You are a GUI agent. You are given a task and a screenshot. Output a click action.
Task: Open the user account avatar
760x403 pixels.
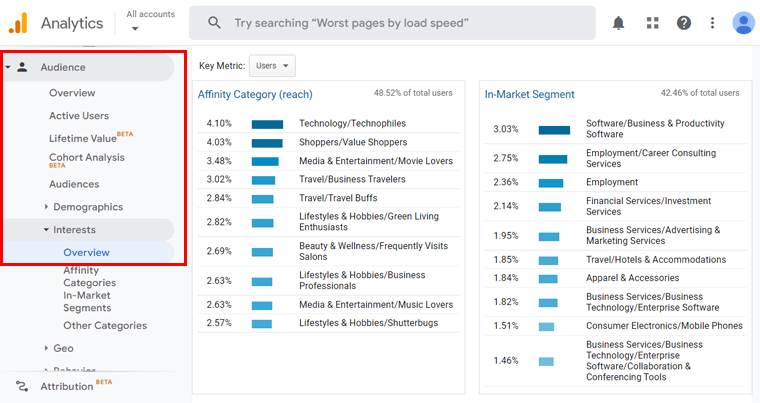coord(743,23)
